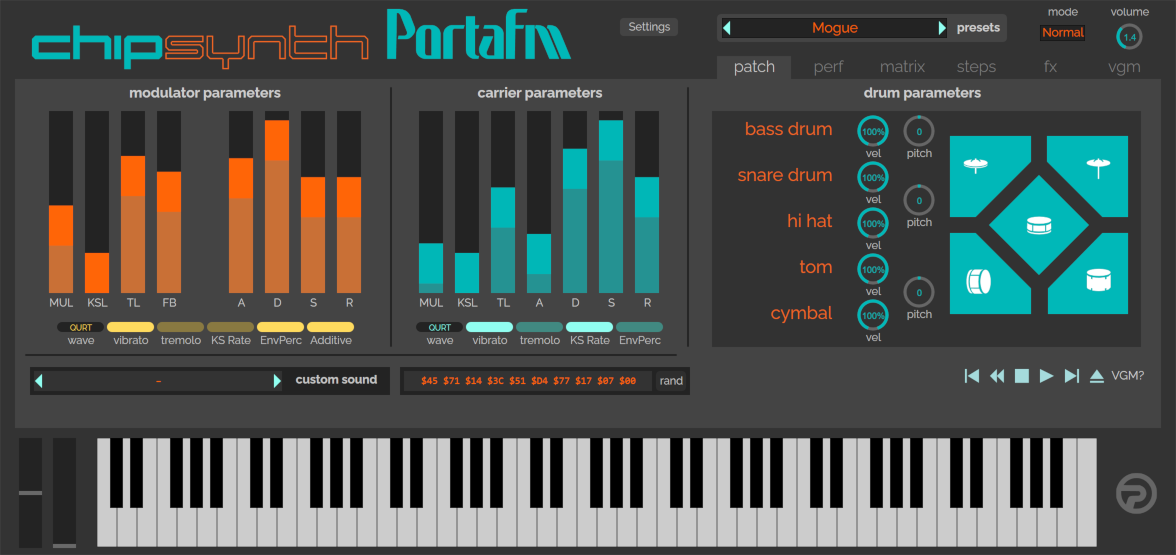Open the fx tab

coord(1051,67)
